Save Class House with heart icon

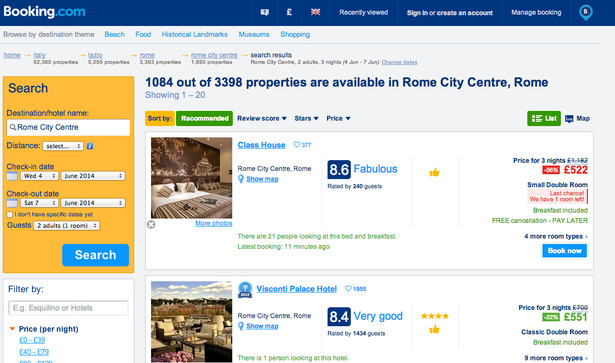pos(297,145)
